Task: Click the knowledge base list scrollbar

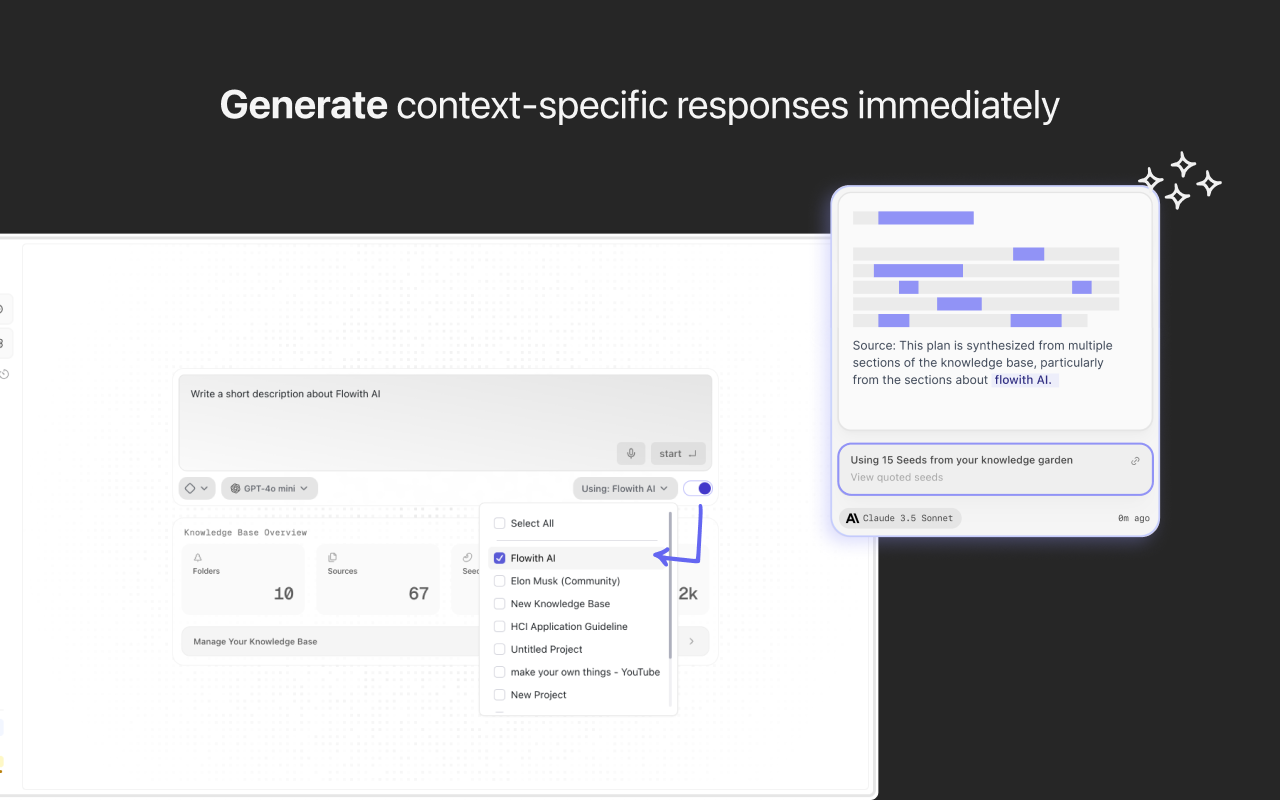Action: click(x=670, y=580)
